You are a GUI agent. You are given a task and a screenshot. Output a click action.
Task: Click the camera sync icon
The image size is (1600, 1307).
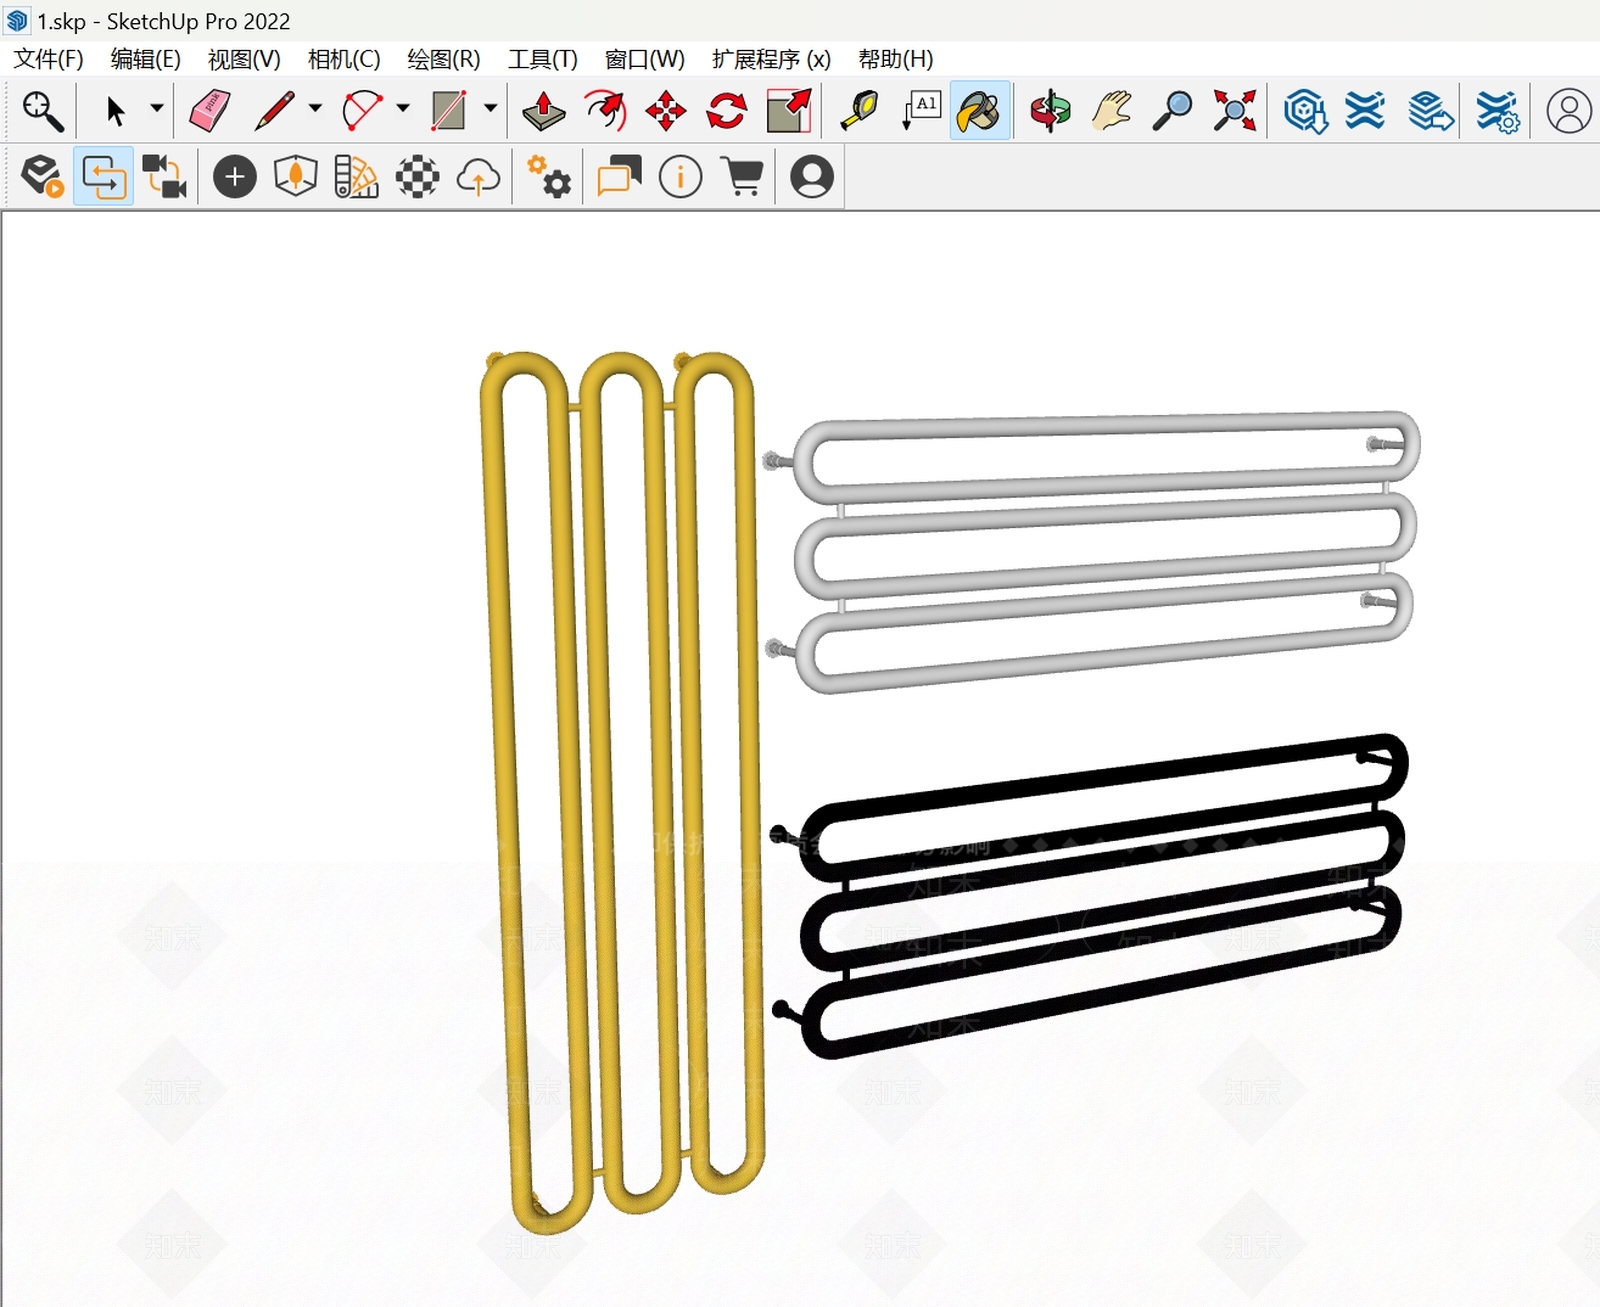point(164,177)
